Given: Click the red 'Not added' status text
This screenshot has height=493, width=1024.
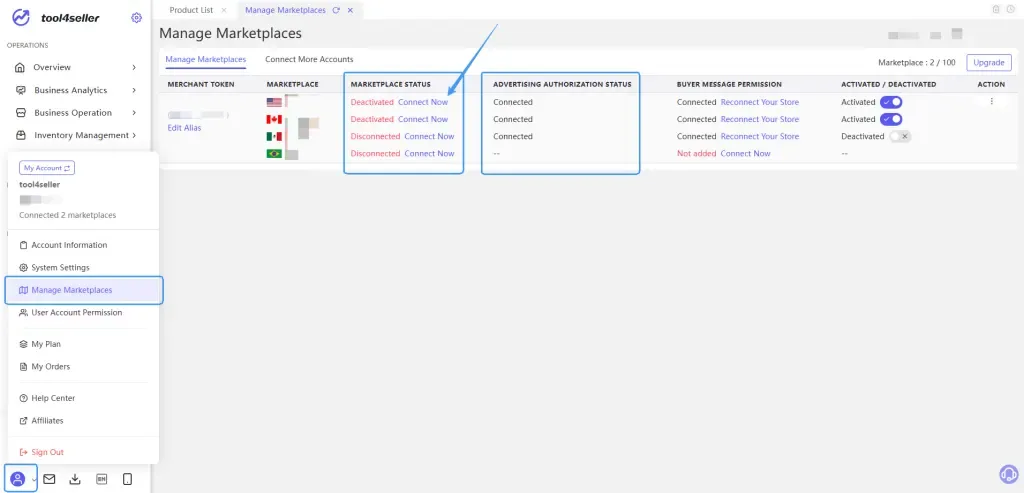Looking at the screenshot, I should [696, 153].
